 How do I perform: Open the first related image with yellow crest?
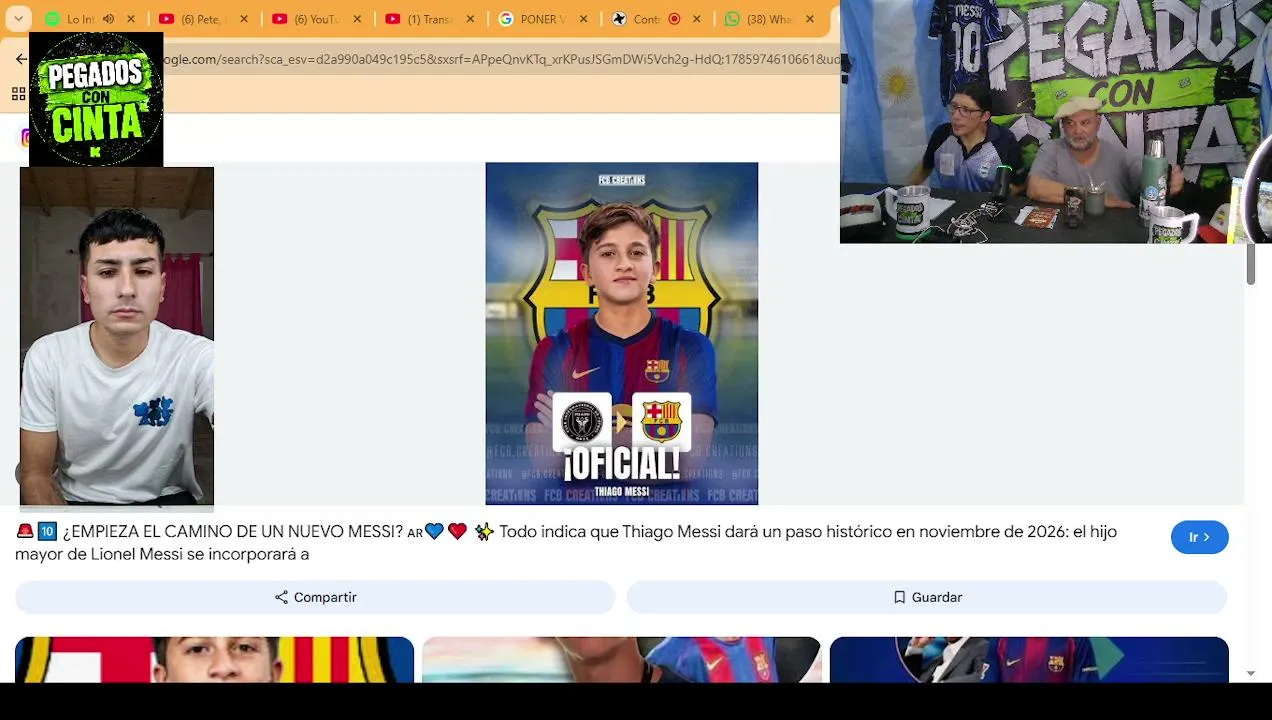point(214,660)
